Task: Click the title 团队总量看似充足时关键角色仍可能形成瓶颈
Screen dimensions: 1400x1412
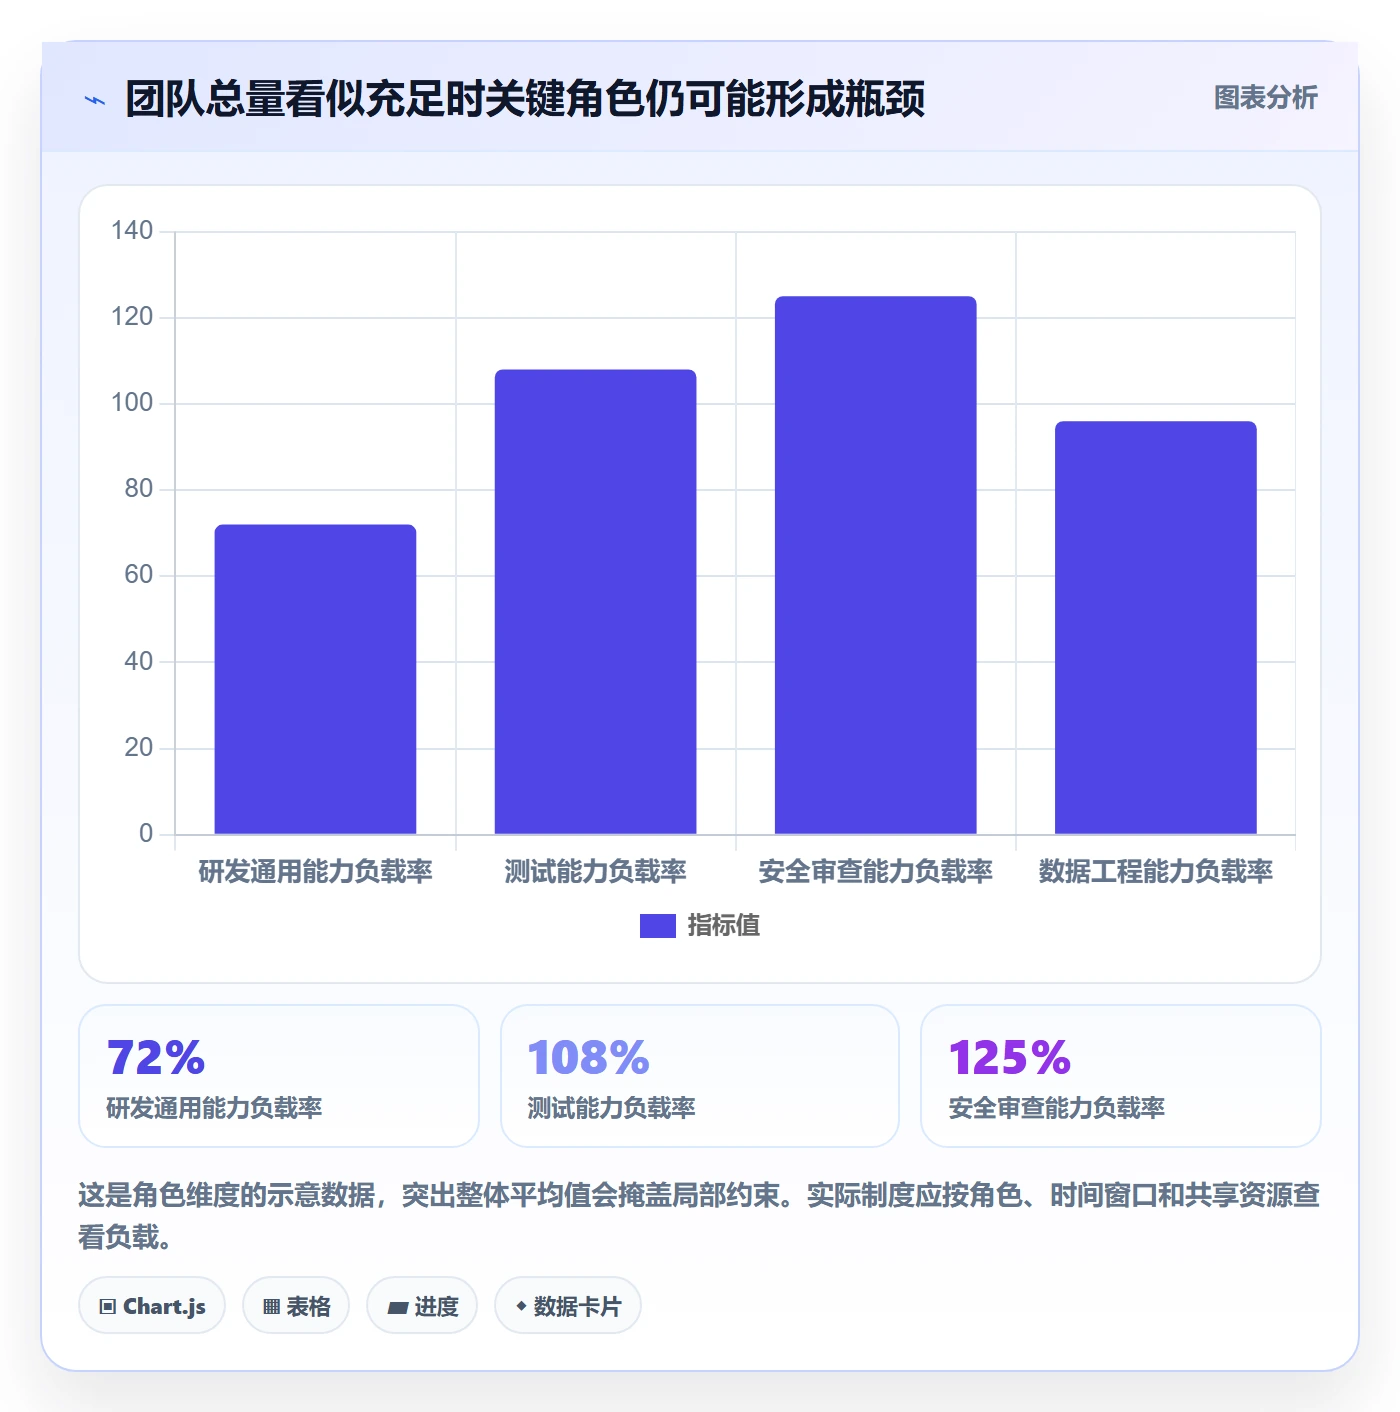Action: (x=525, y=99)
